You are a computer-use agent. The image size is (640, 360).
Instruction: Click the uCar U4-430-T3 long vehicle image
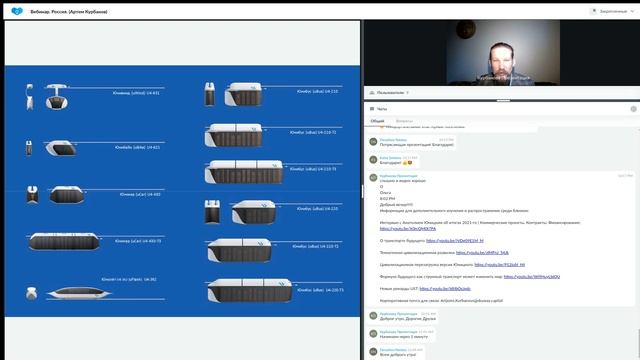(64, 241)
